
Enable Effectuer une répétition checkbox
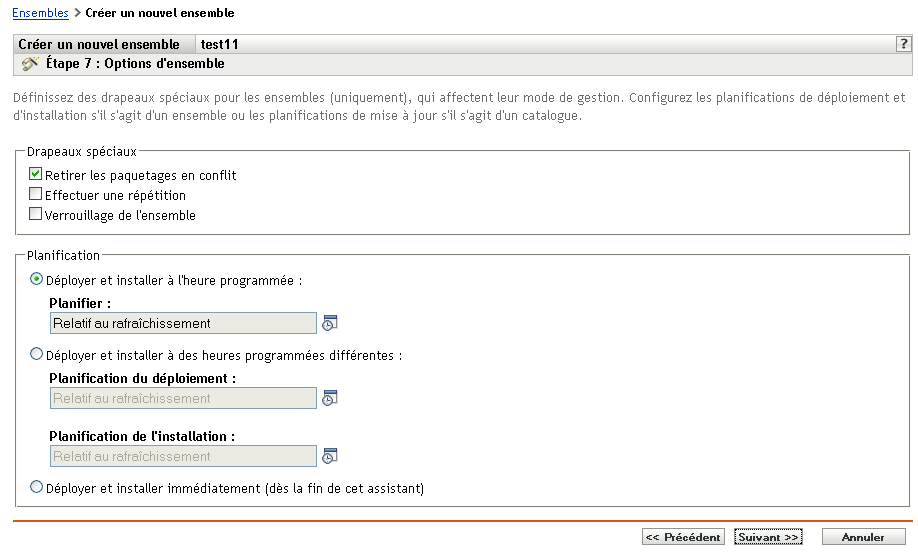(x=36, y=195)
